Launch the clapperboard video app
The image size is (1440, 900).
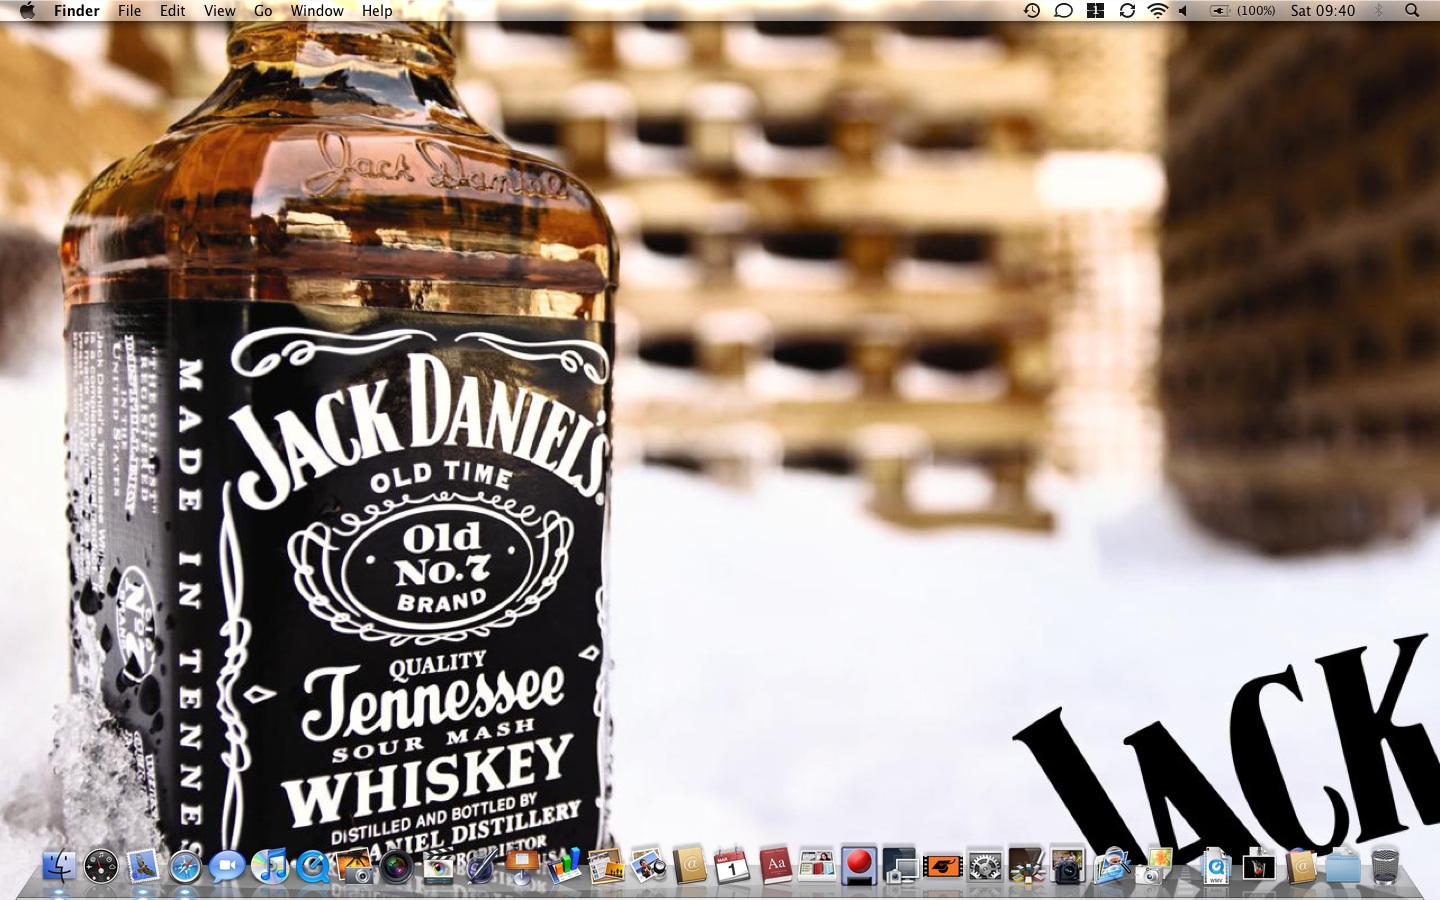tap(438, 866)
